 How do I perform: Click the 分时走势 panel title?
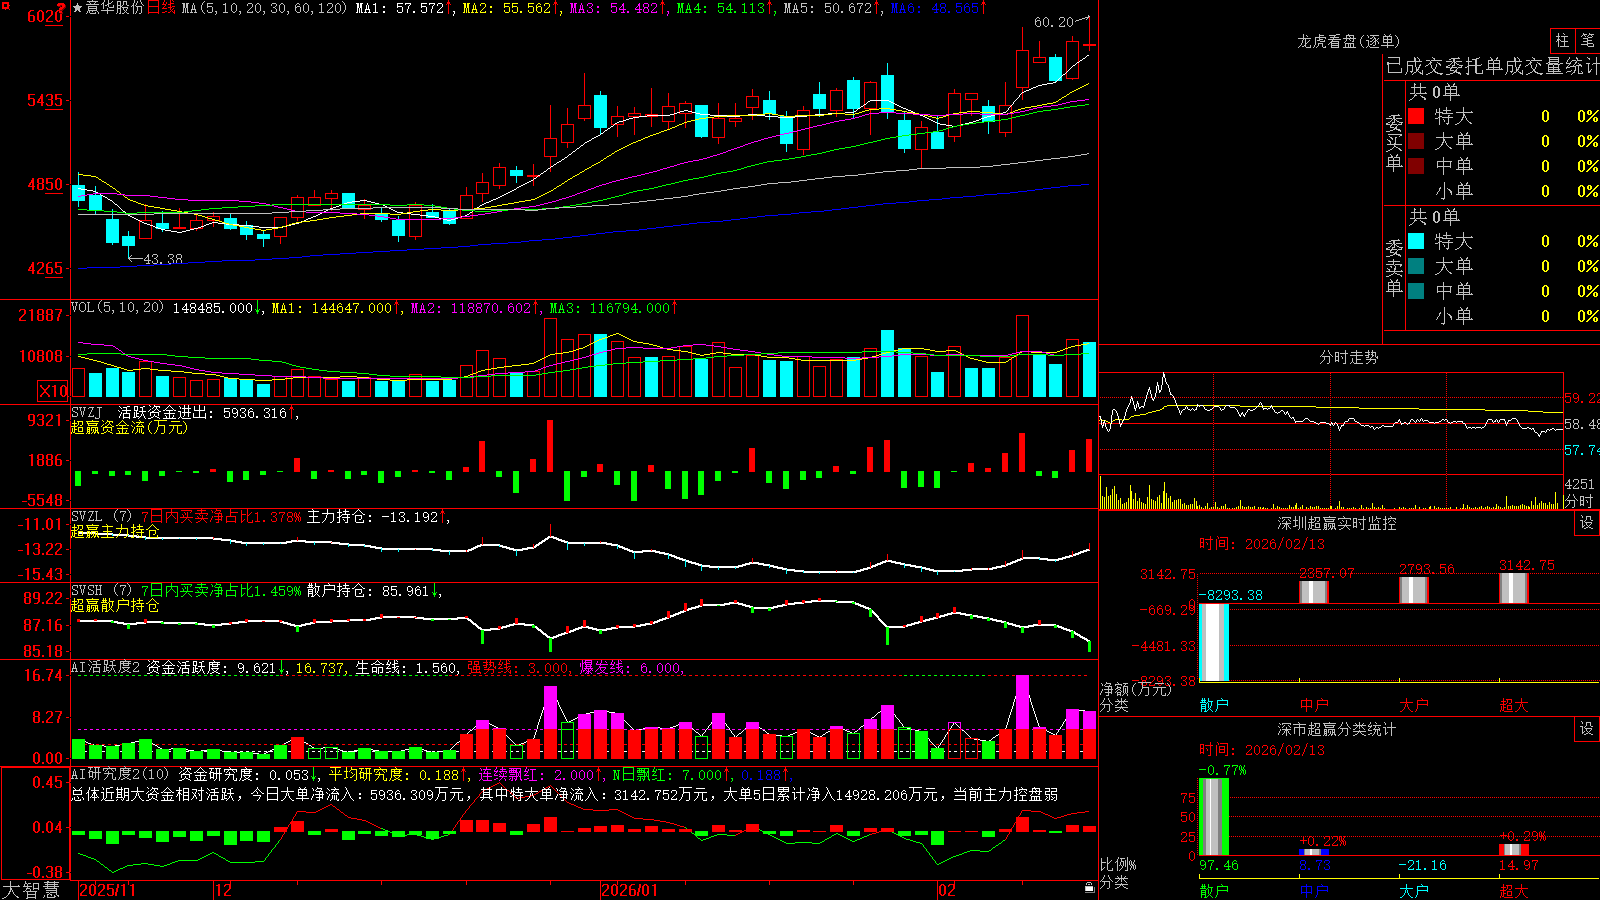[1348, 357]
